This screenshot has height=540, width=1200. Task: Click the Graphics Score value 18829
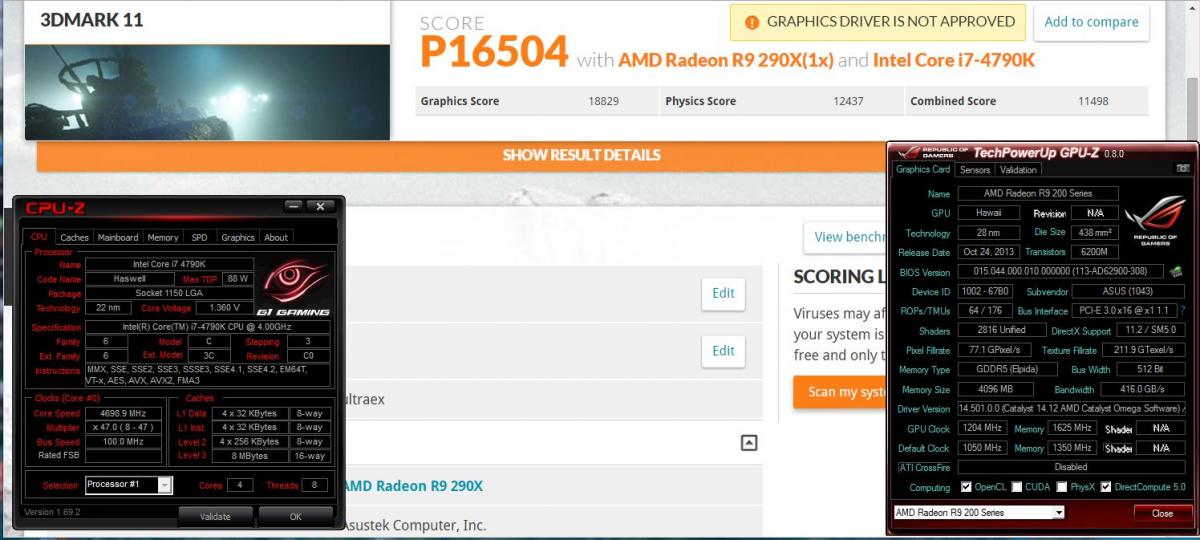(603, 101)
